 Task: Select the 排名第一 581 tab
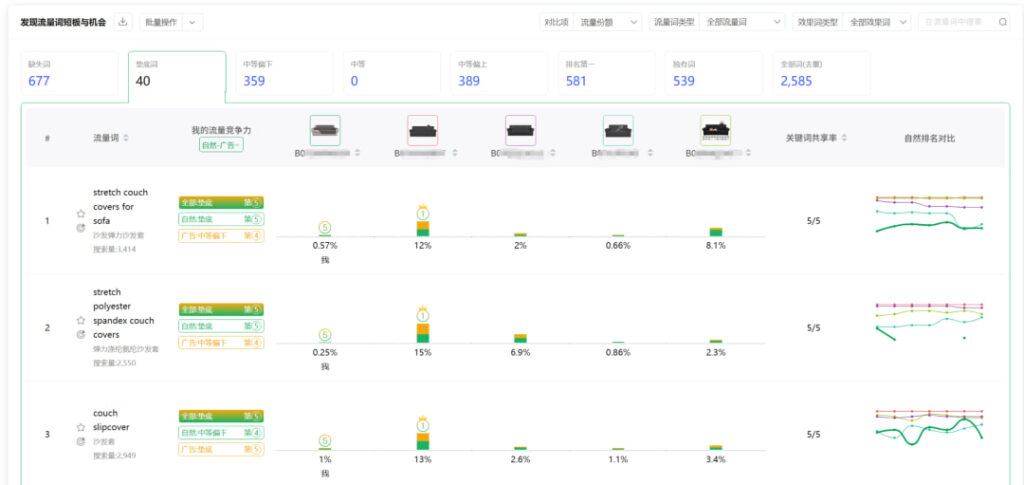point(605,74)
